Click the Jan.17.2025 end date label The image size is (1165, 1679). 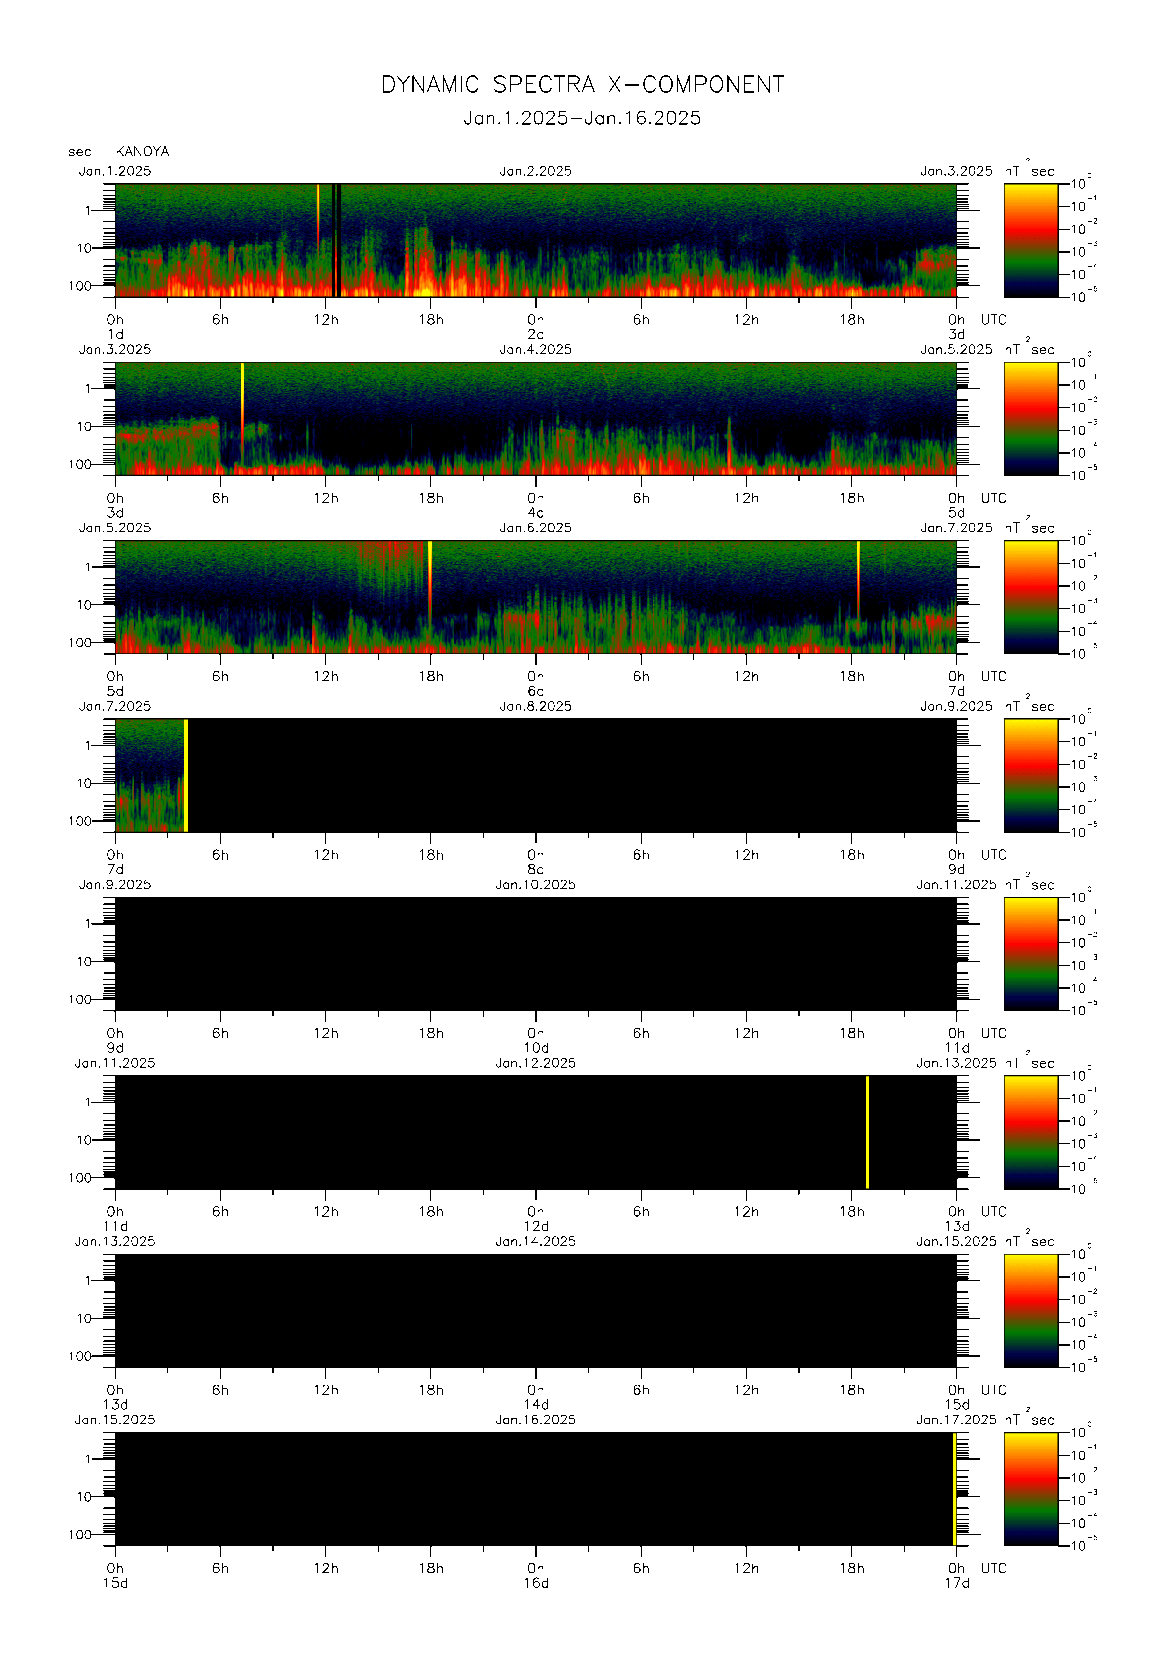point(956,1420)
